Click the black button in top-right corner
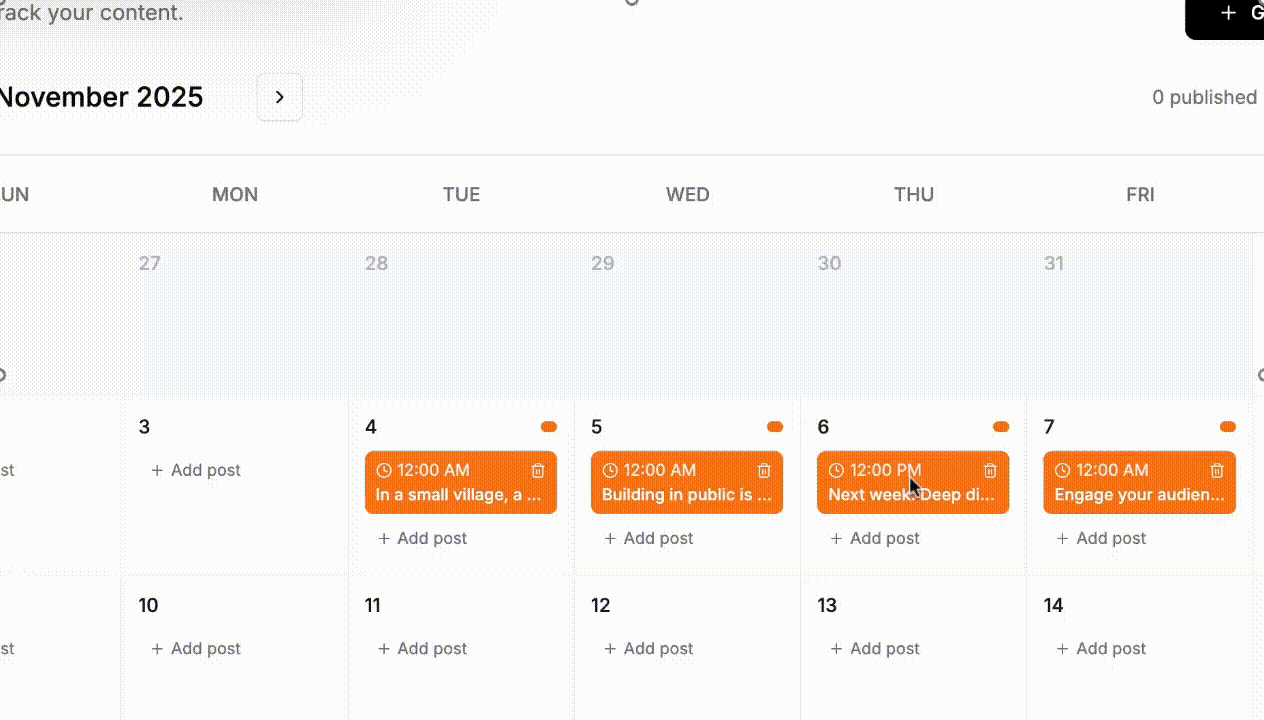 tap(1228, 14)
